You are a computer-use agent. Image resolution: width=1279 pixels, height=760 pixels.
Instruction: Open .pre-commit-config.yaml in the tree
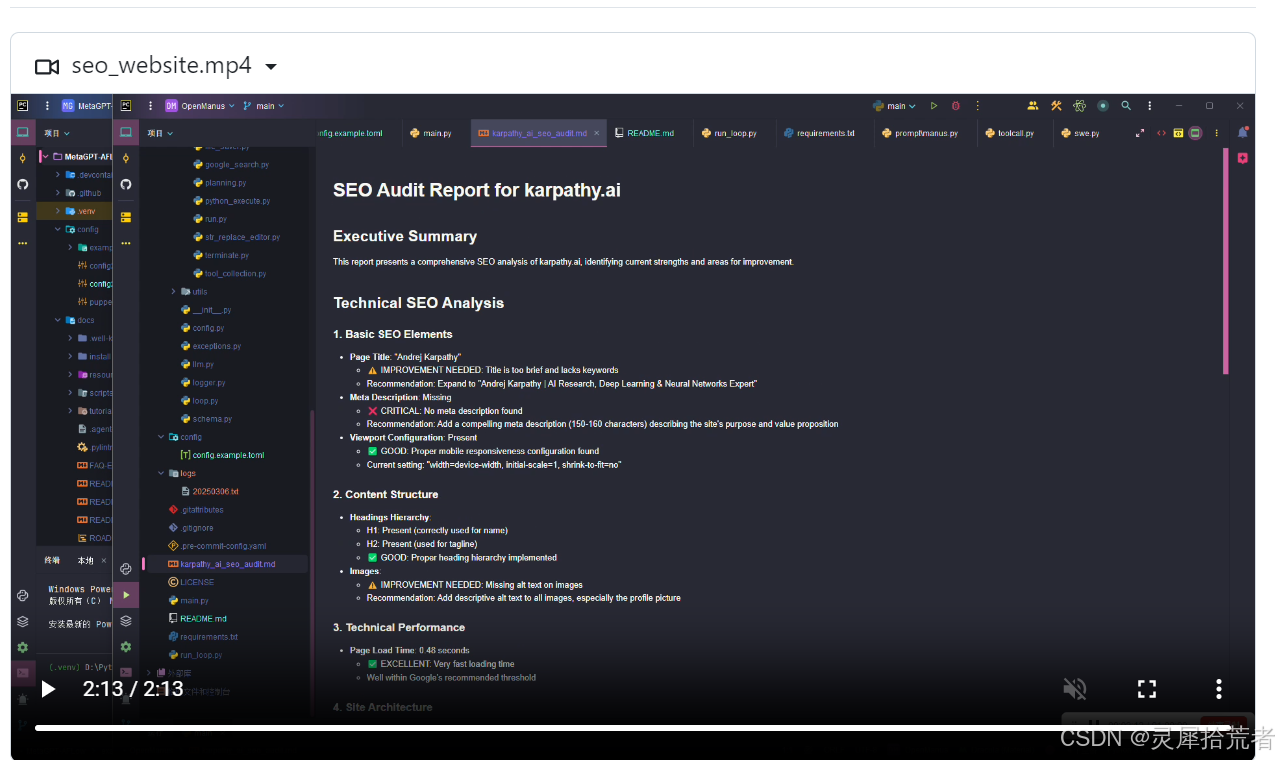tap(217, 546)
